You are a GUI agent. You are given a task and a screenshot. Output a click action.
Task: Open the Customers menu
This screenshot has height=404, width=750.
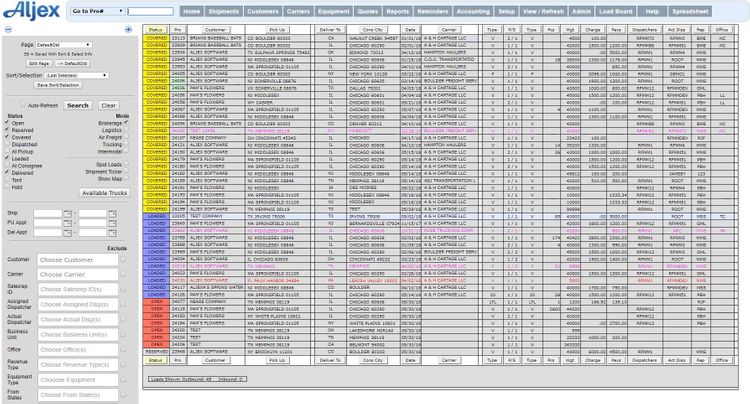pyautogui.click(x=263, y=11)
